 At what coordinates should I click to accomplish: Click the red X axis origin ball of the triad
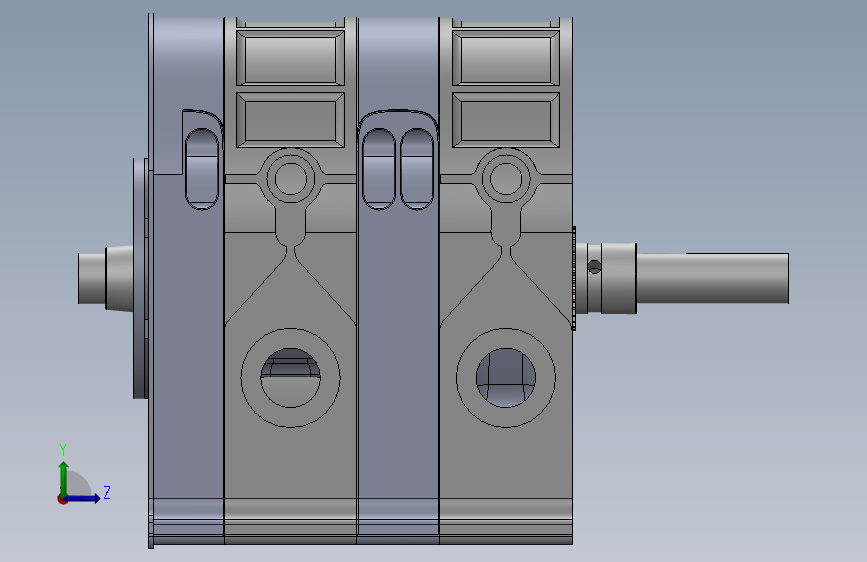coord(62,499)
